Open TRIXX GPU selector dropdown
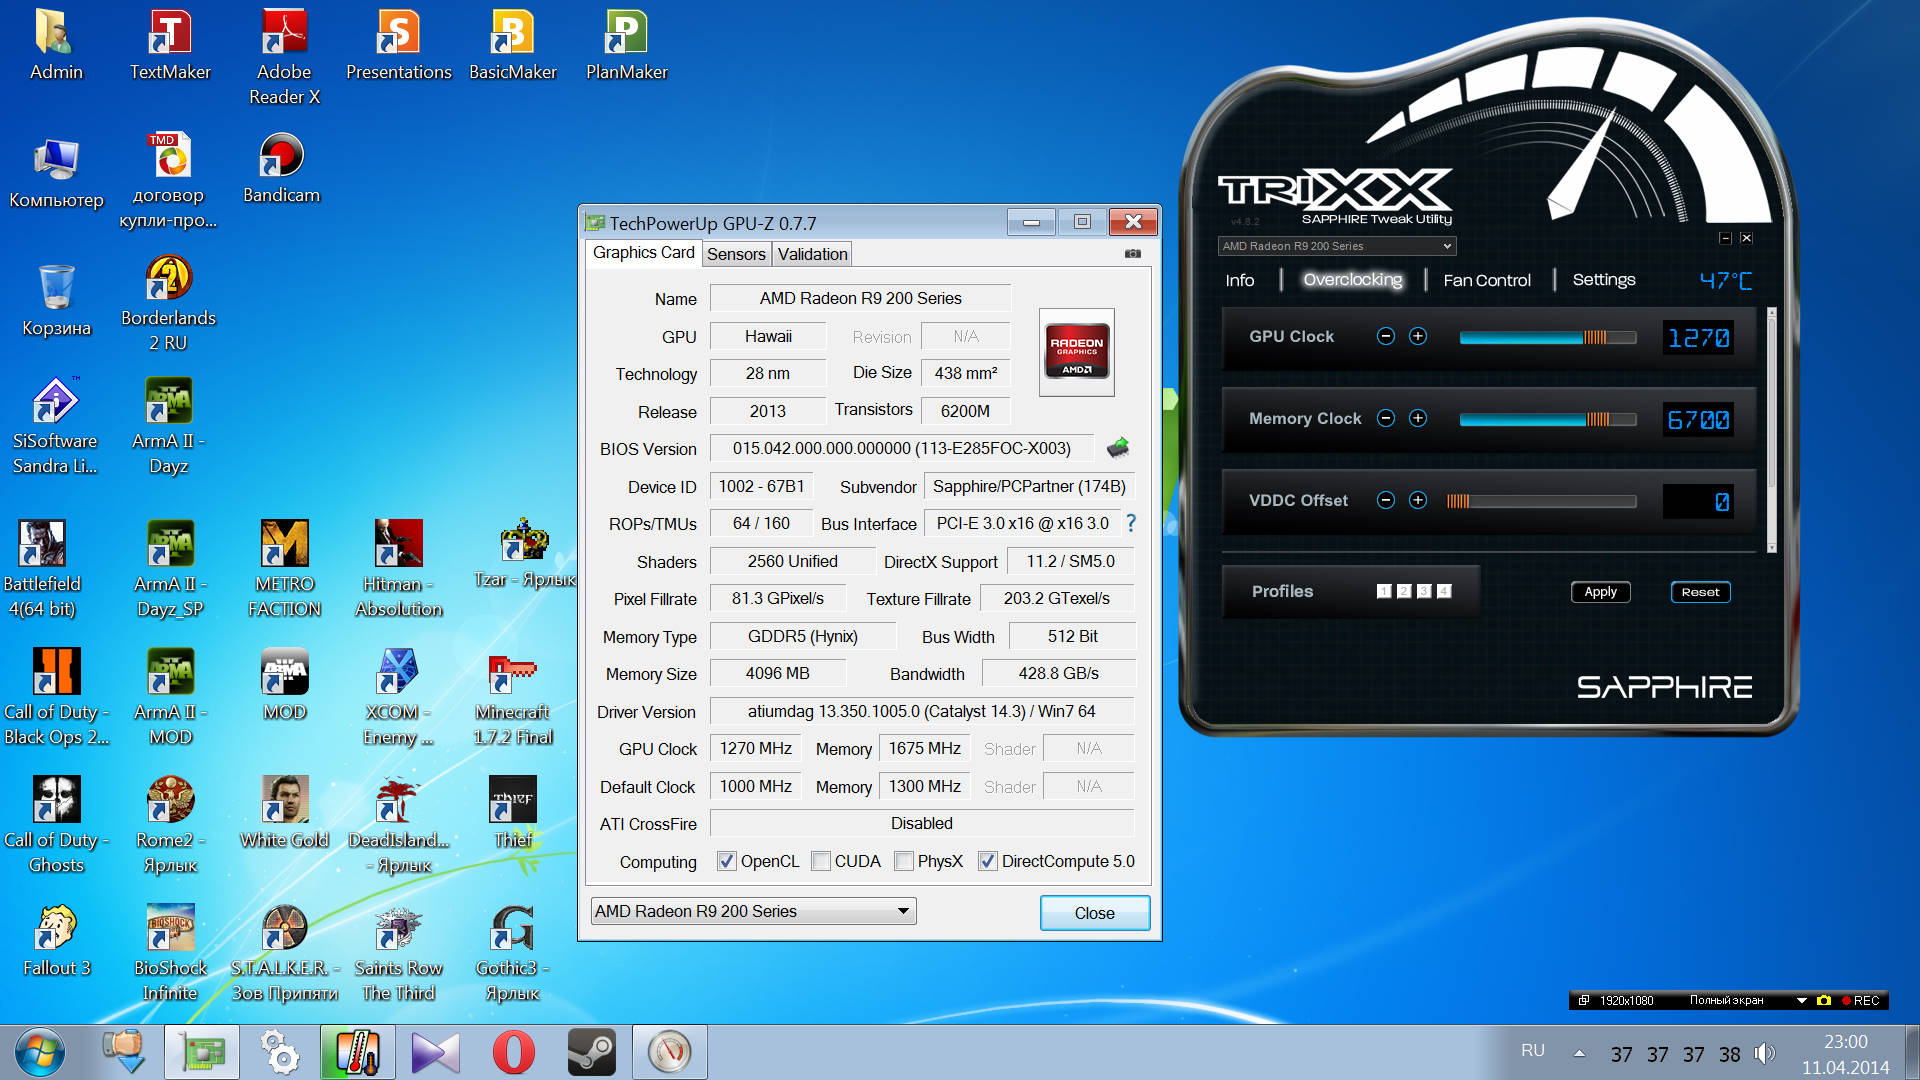 coord(1446,246)
